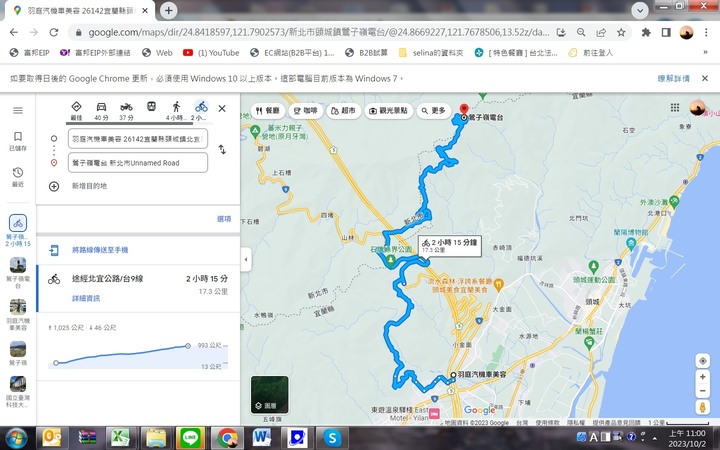Open the Google account avatar on the map
Viewport: 720px width, 450px height.
697,108
